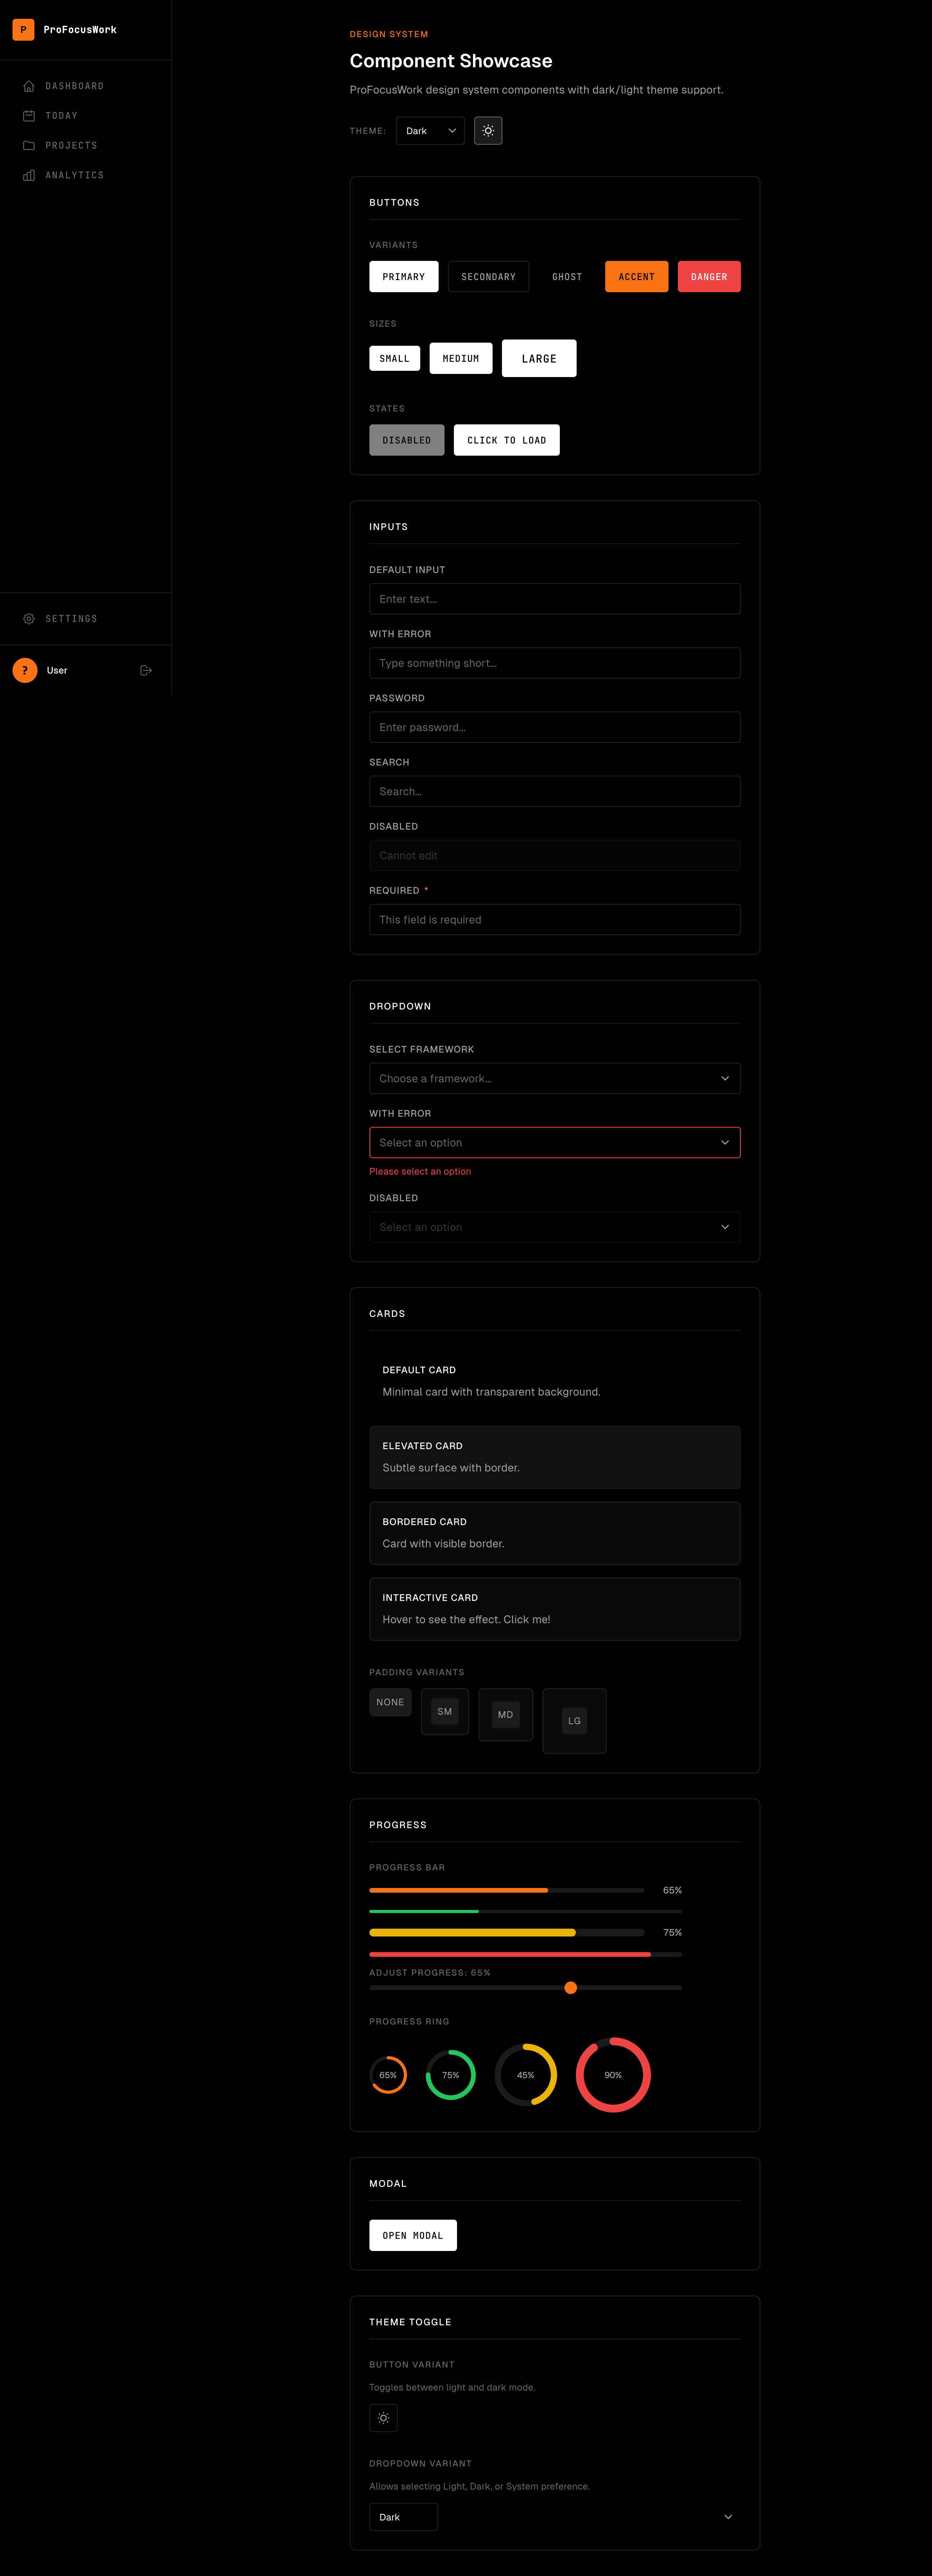
Task: Select the Dashboard home icon
Action: (x=28, y=86)
